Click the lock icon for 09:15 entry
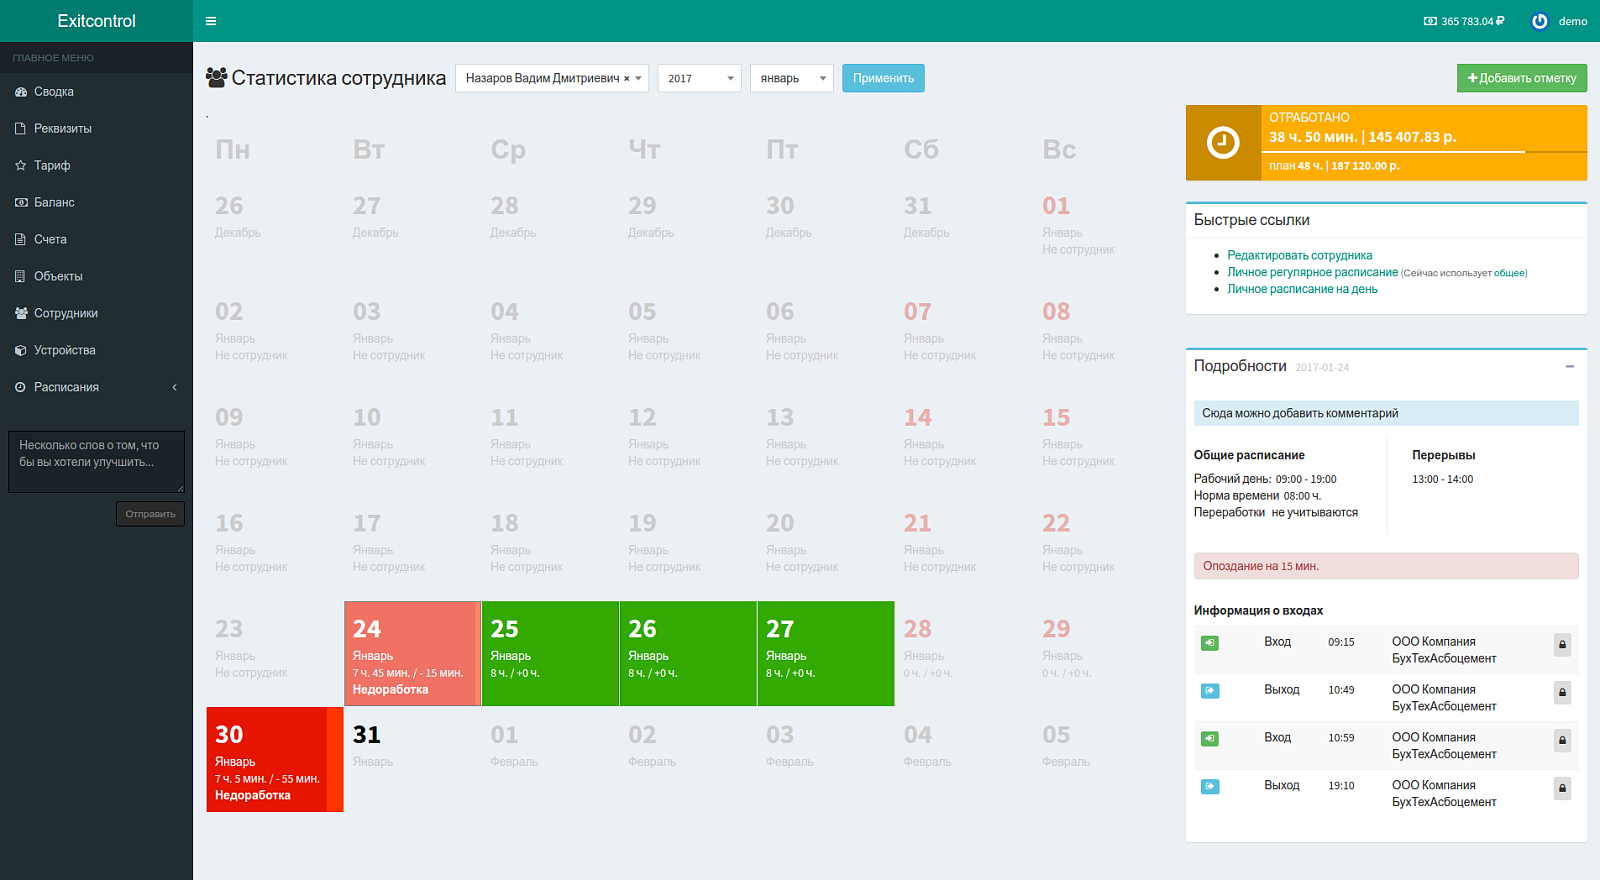The height and width of the screenshot is (880, 1600). pyautogui.click(x=1562, y=645)
